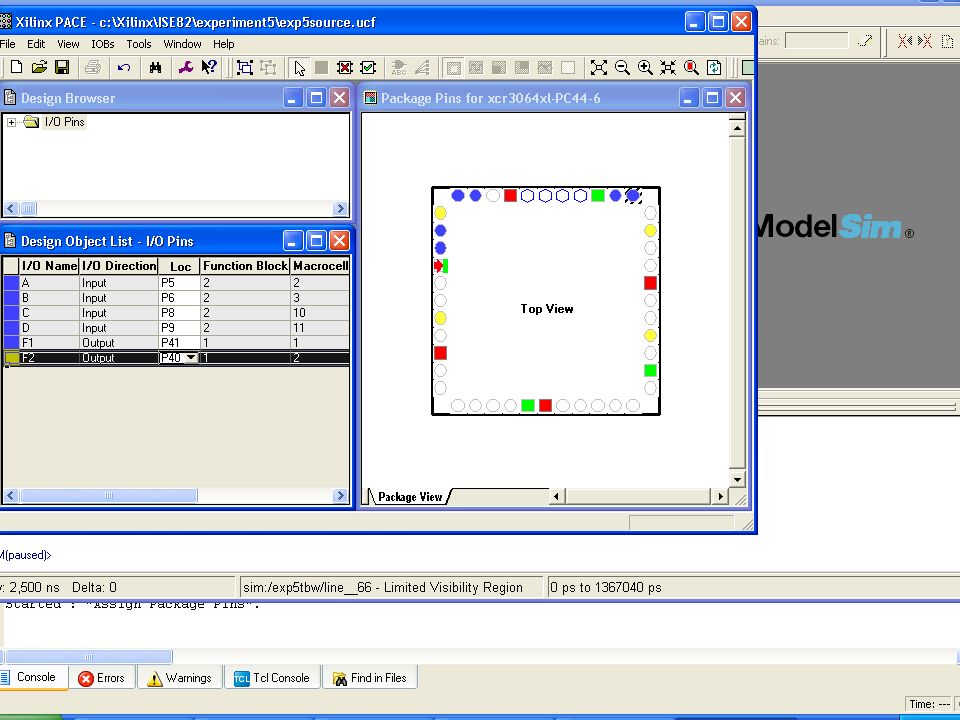Choose the arrow select tool
960x720 pixels.
coord(299,67)
